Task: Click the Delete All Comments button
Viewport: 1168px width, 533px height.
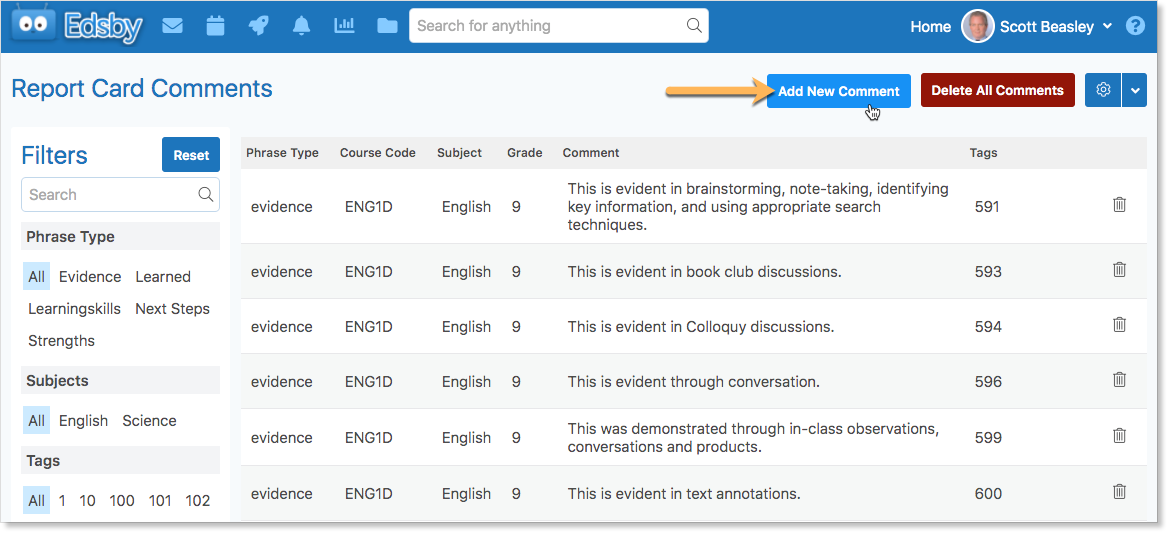Action: [x=997, y=90]
